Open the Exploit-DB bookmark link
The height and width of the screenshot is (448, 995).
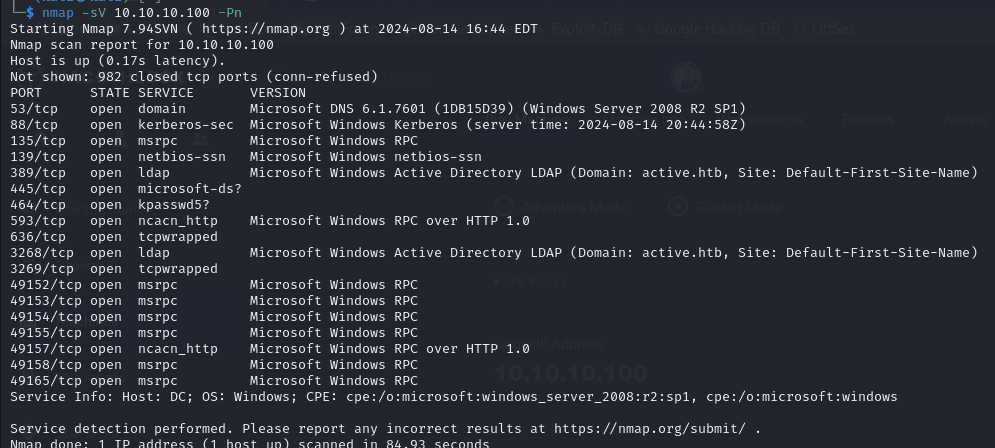585,29
